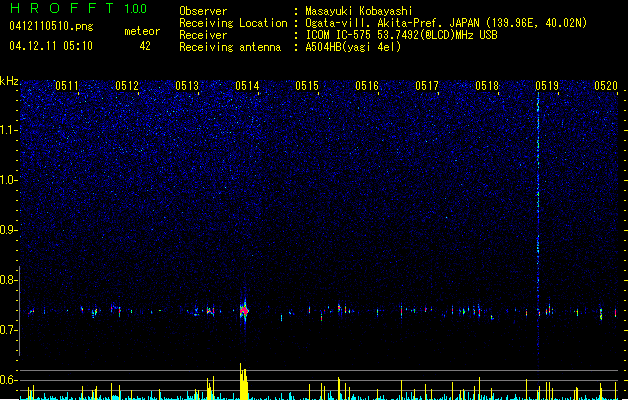Click the Observer label

pyautogui.click(x=203, y=11)
